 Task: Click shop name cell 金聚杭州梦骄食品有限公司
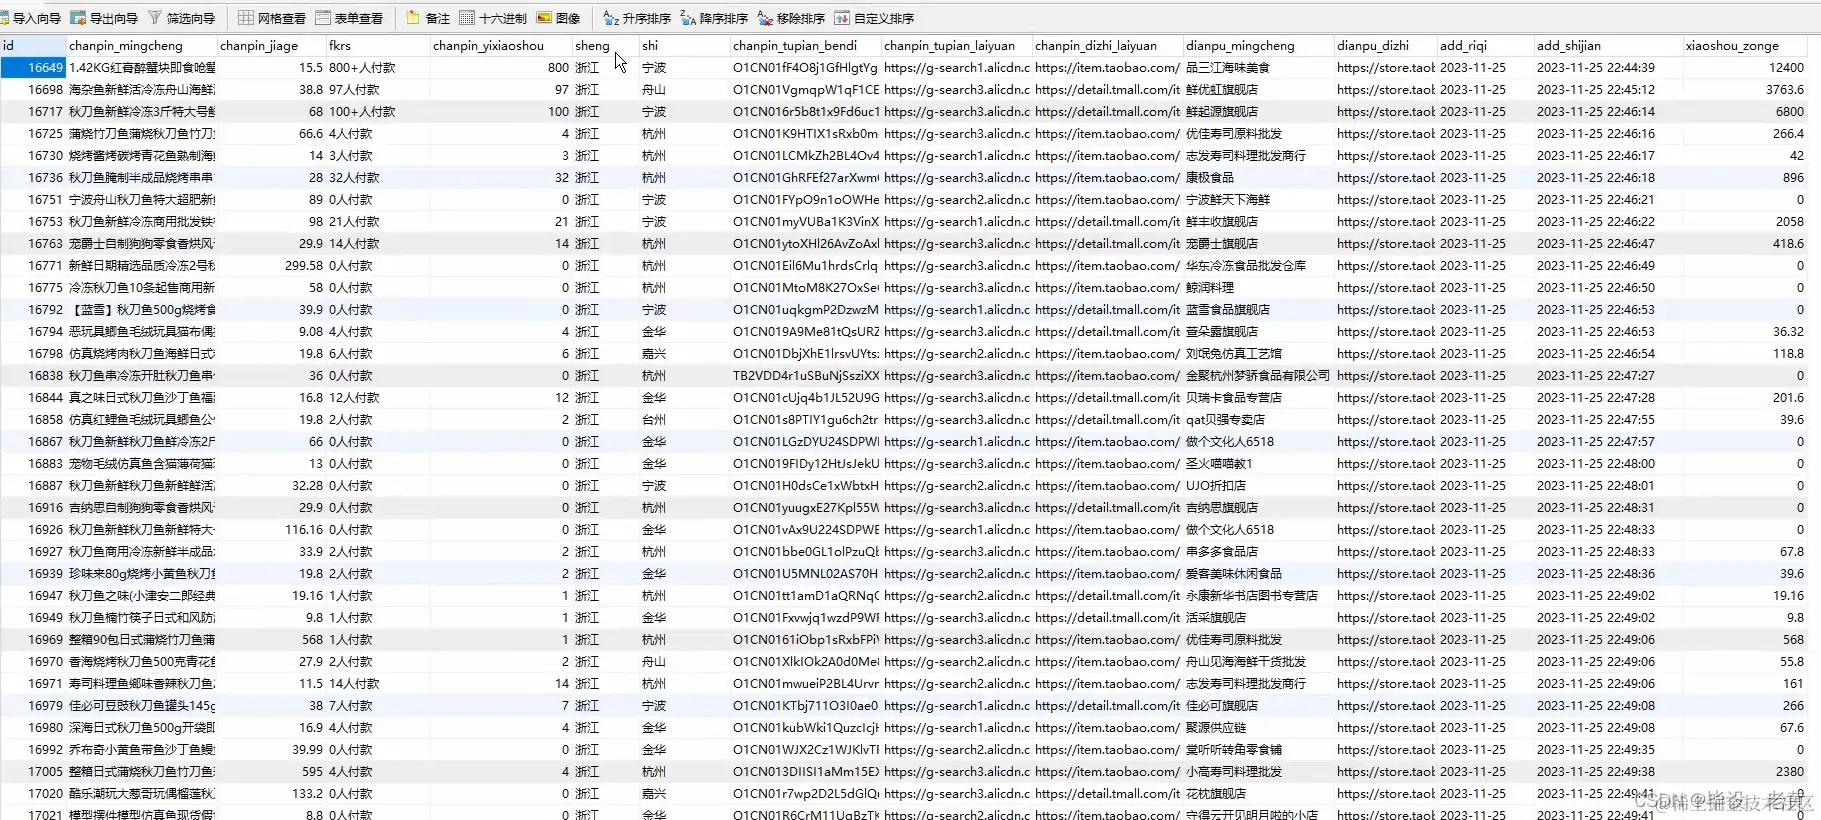[x=1258, y=375]
